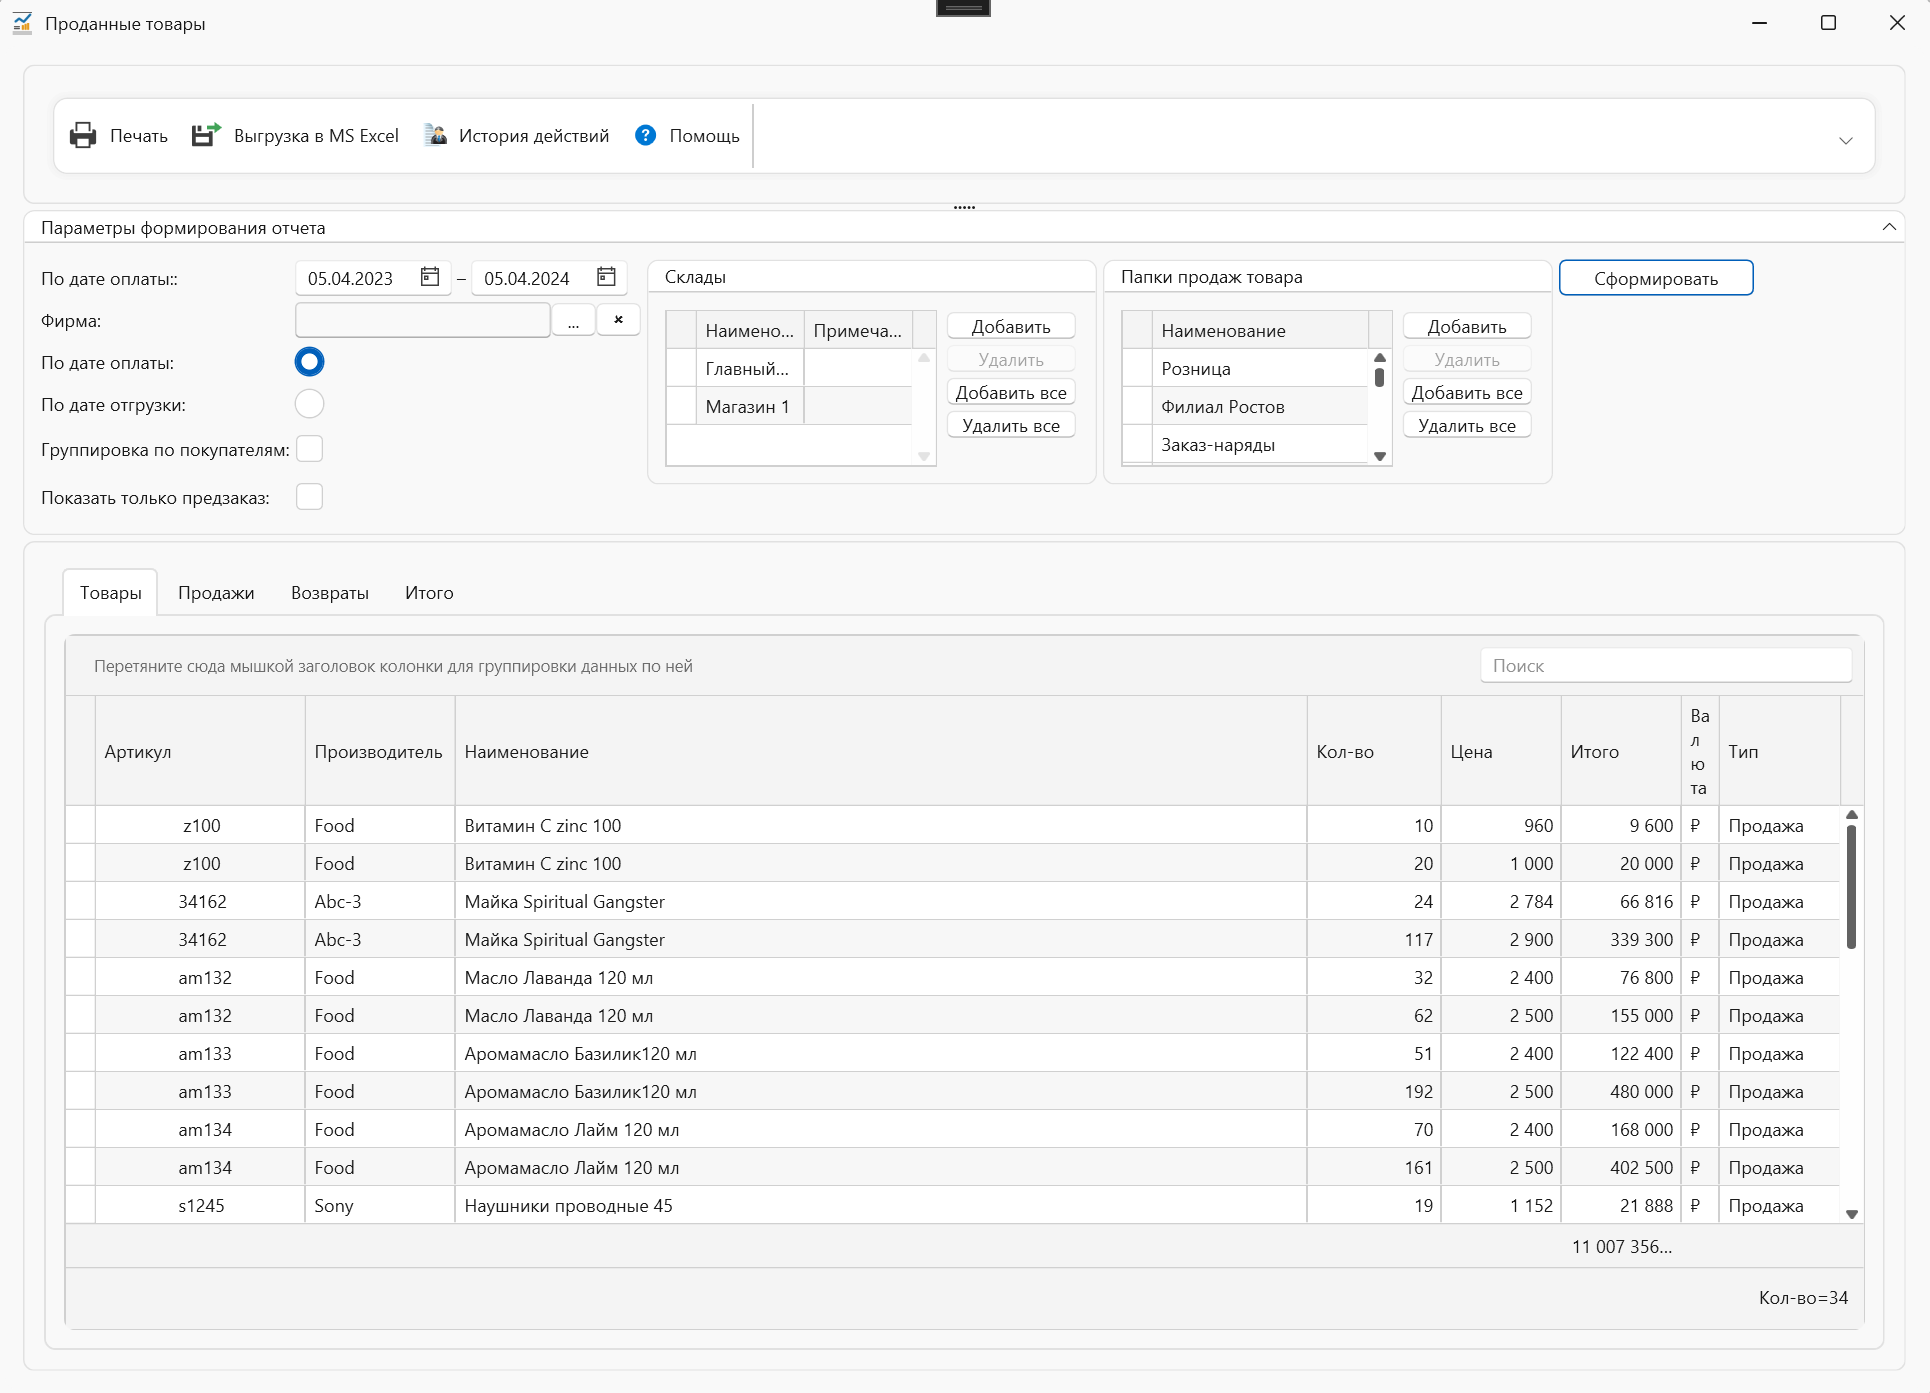Image resolution: width=1930 pixels, height=1393 pixels.
Task: Click the 'Поиск' search field
Action: pyautogui.click(x=1666, y=665)
